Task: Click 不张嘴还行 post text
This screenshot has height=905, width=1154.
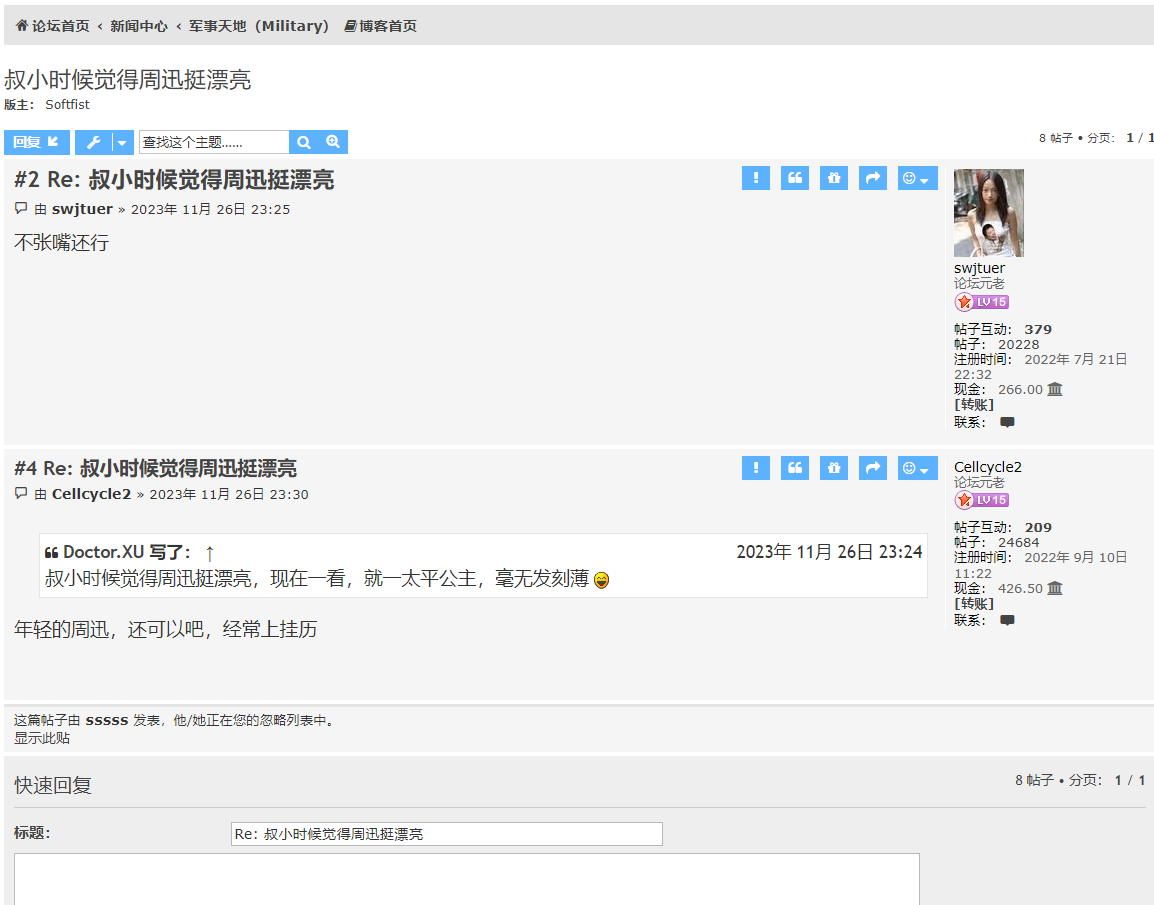Action: click(x=62, y=242)
